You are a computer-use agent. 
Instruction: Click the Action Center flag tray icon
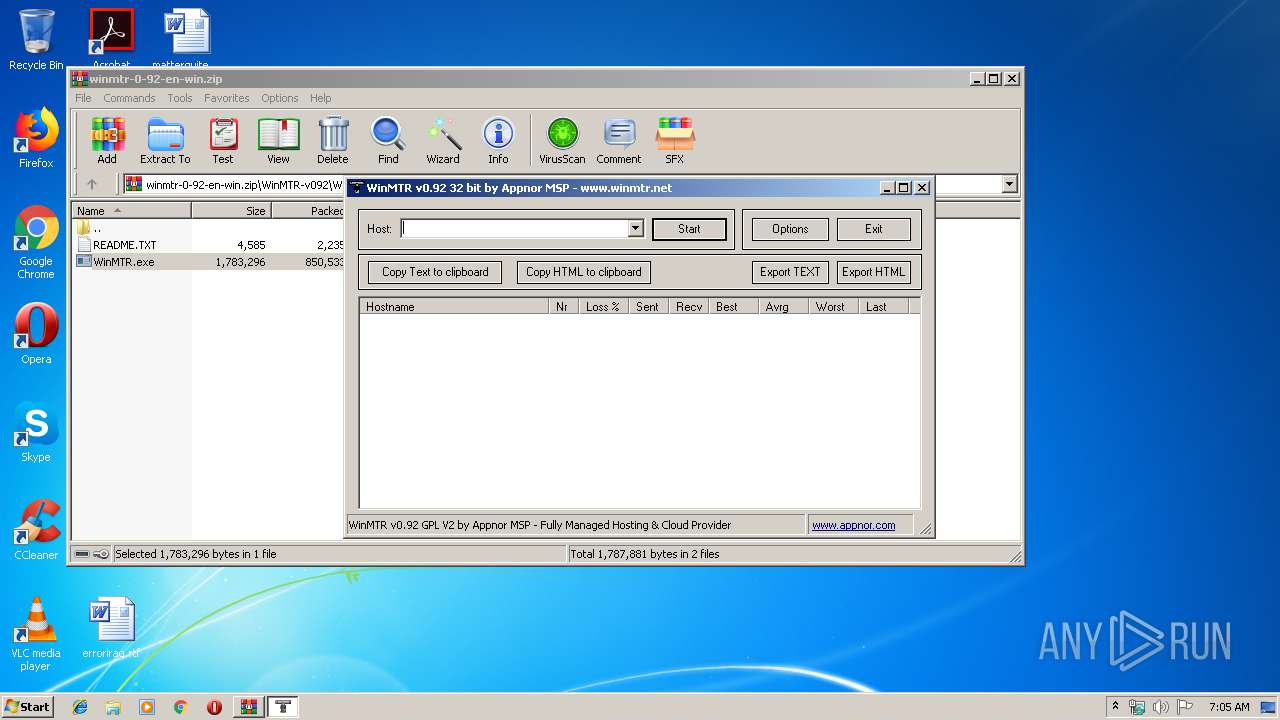(x=1185, y=707)
